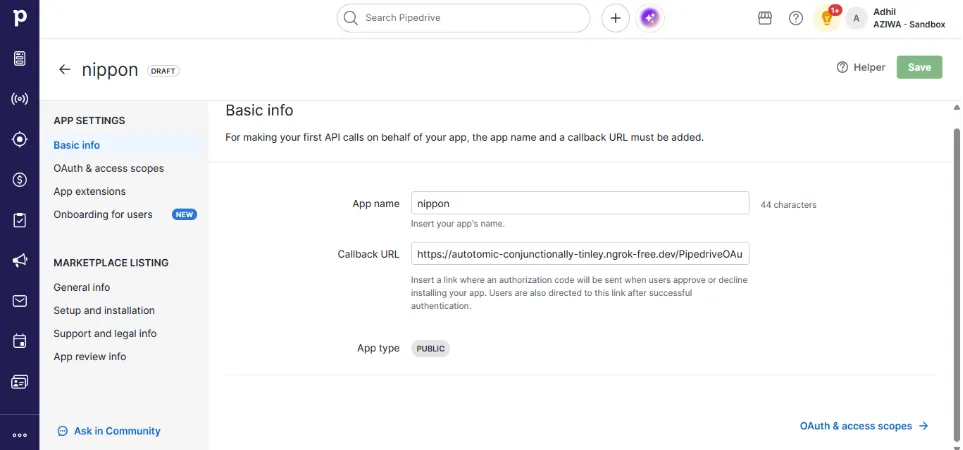Viewport: 963px width, 450px height.
Task: Open the Deals dollar sidebar icon
Action: coord(20,180)
